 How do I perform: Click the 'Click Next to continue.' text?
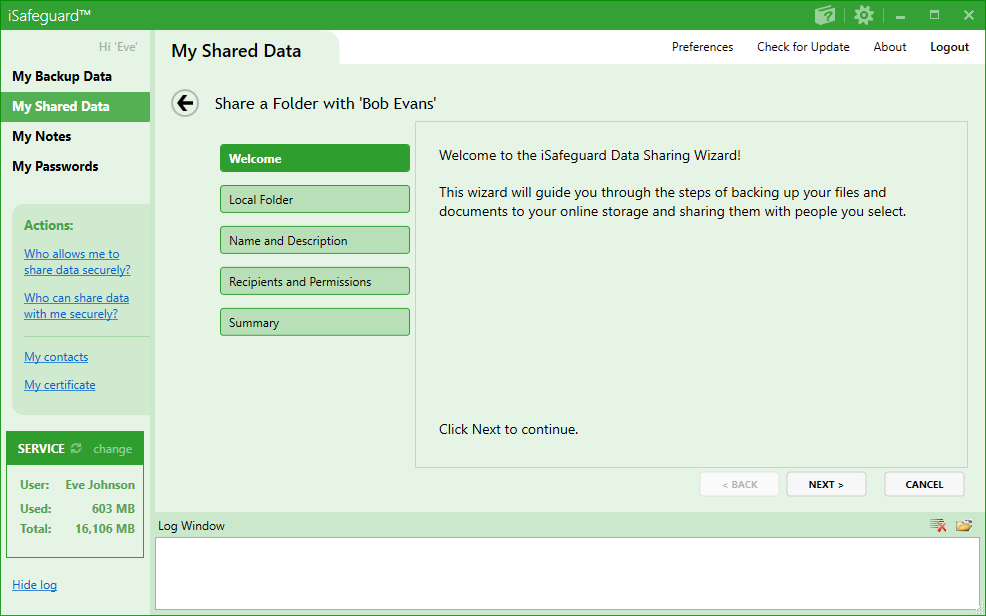[x=509, y=429]
